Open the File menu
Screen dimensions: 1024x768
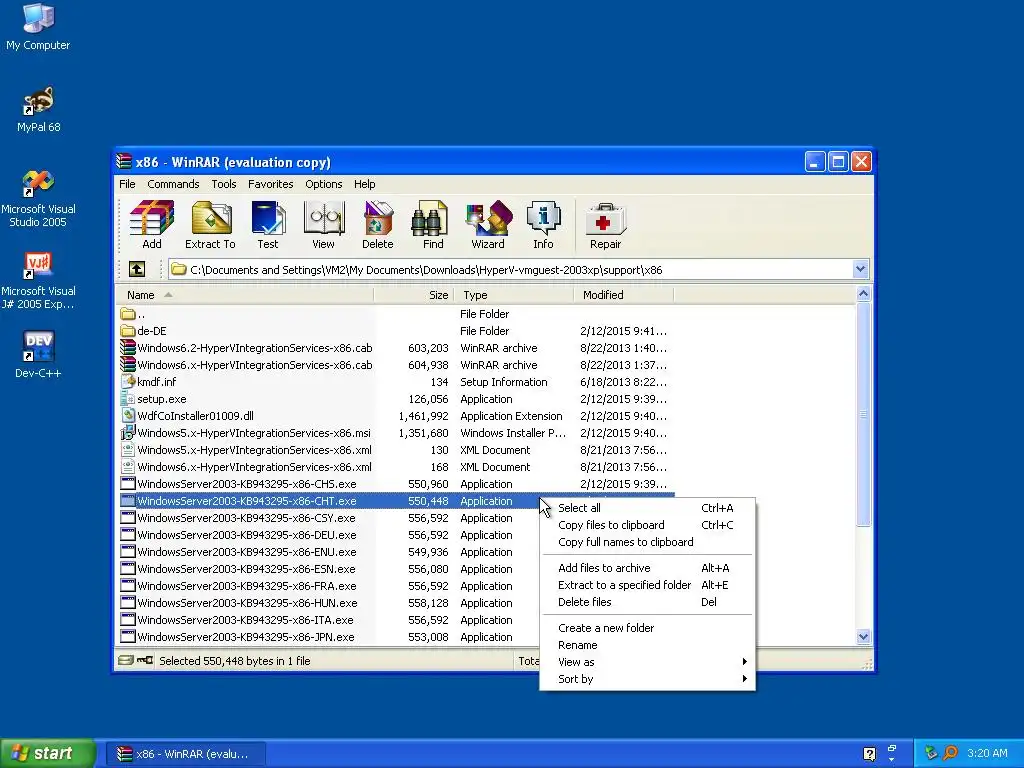click(x=127, y=184)
